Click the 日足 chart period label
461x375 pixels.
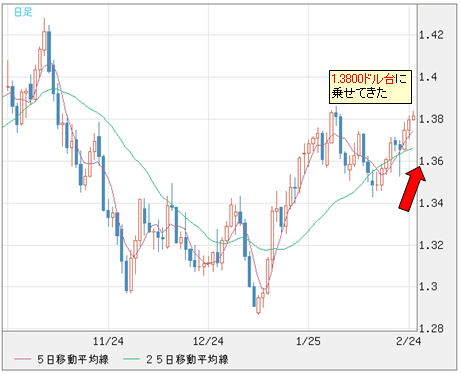(x=23, y=12)
